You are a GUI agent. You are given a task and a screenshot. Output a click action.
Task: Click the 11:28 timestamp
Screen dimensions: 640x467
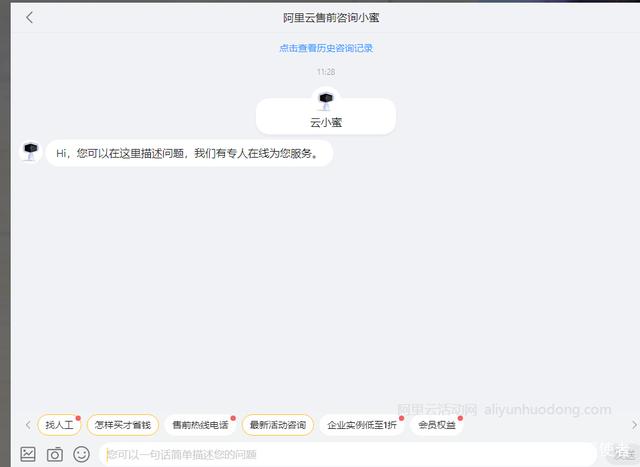(326, 72)
